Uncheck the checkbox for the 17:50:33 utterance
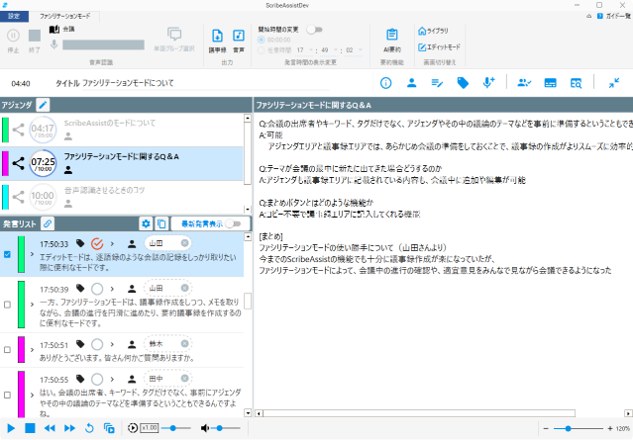Screen dimensions: 633x440 coord(7,254)
